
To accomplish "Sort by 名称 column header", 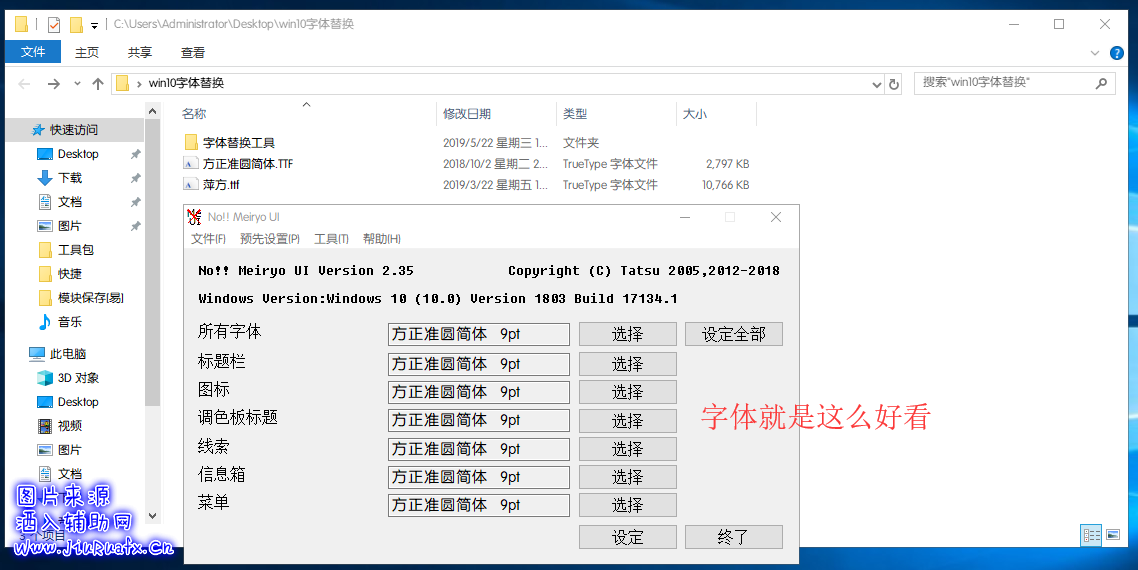I will click(x=194, y=114).
